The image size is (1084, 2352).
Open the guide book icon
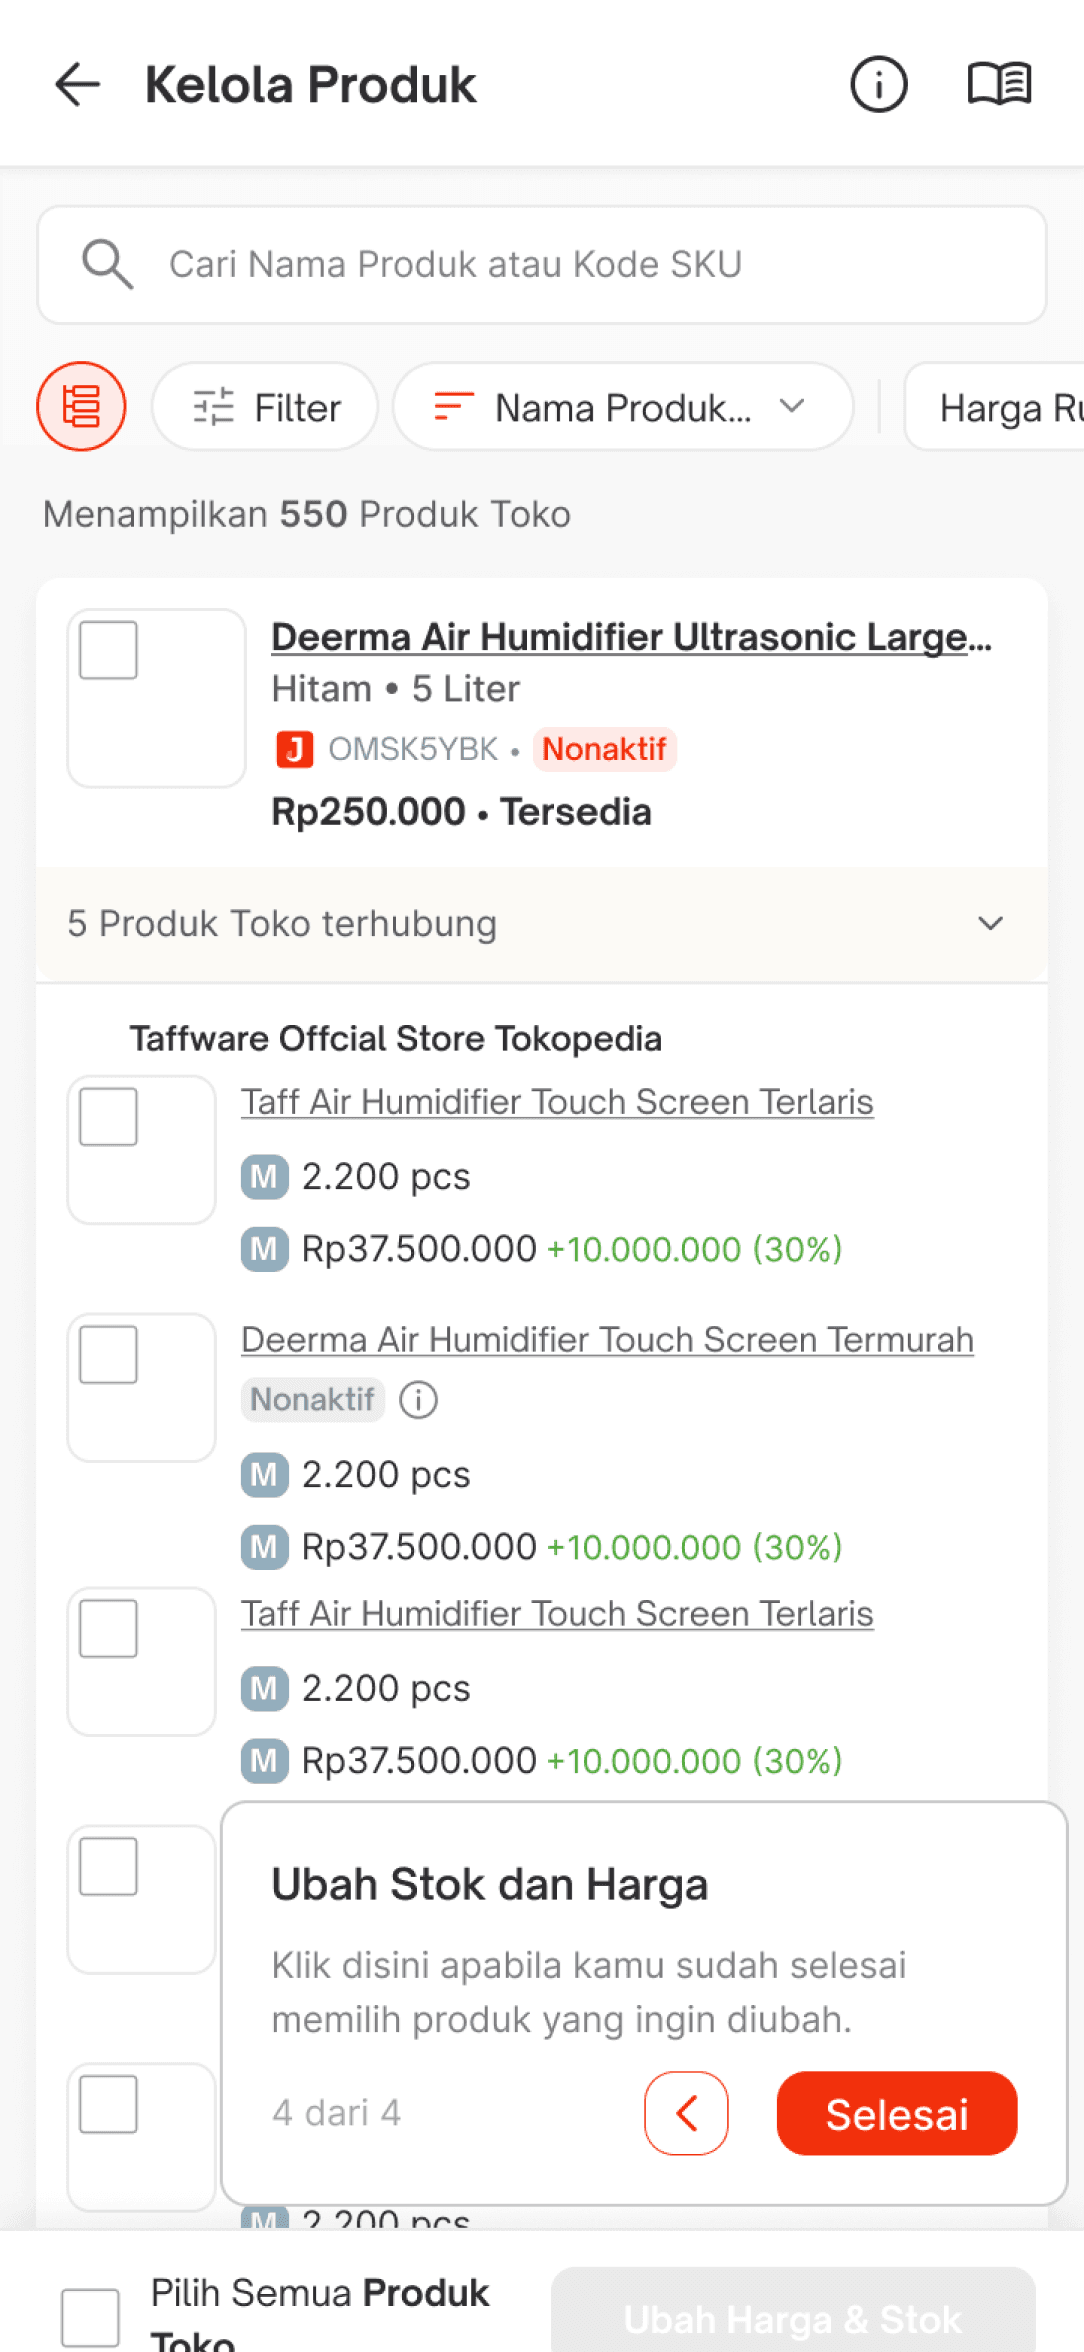[x=999, y=84]
